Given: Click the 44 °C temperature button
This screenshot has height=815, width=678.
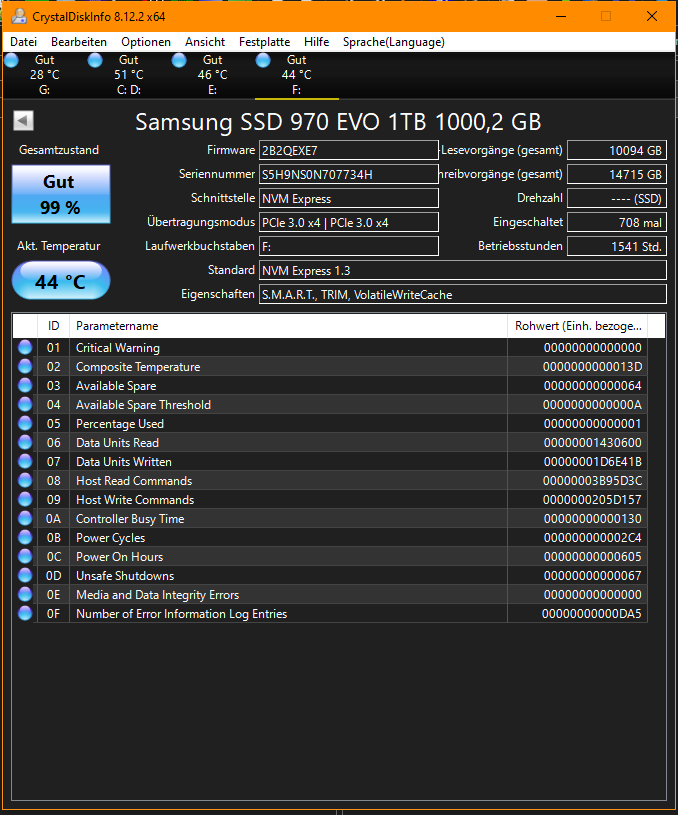Looking at the screenshot, I should [x=61, y=281].
